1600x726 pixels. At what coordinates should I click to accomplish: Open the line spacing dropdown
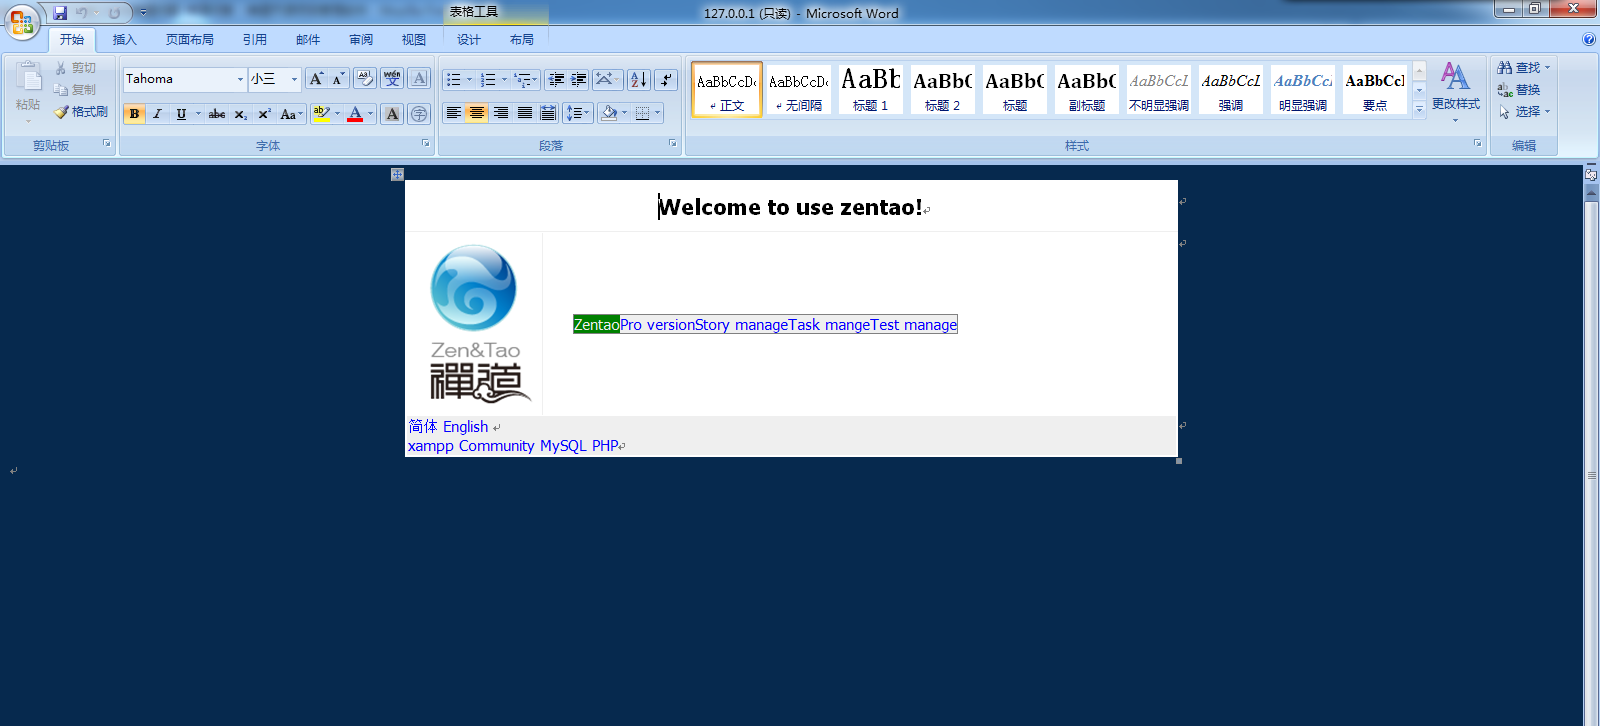tap(578, 113)
